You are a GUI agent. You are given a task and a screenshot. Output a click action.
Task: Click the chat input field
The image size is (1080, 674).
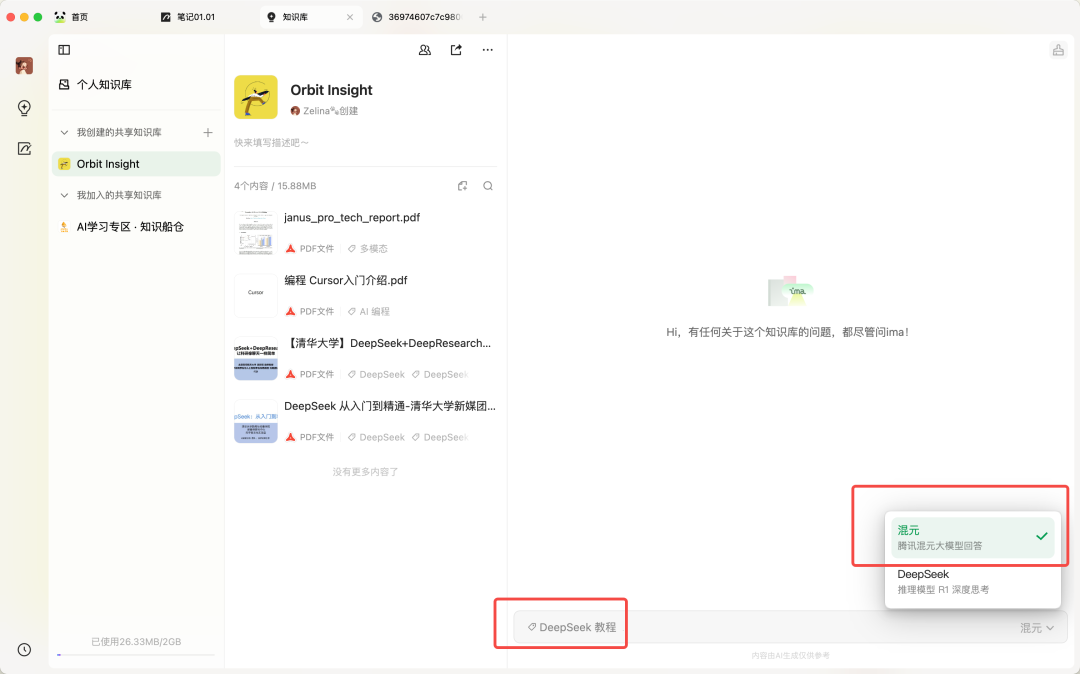click(791, 627)
